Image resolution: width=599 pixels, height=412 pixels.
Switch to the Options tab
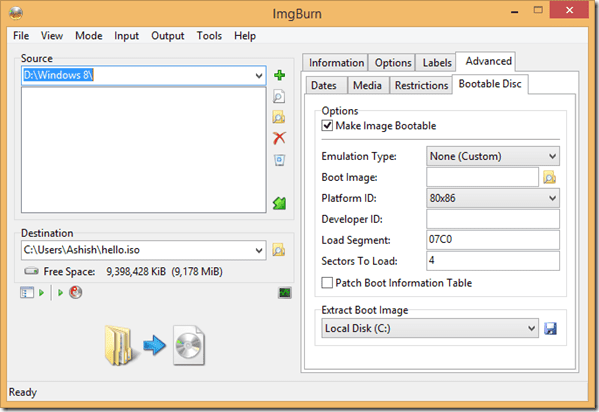coord(393,63)
